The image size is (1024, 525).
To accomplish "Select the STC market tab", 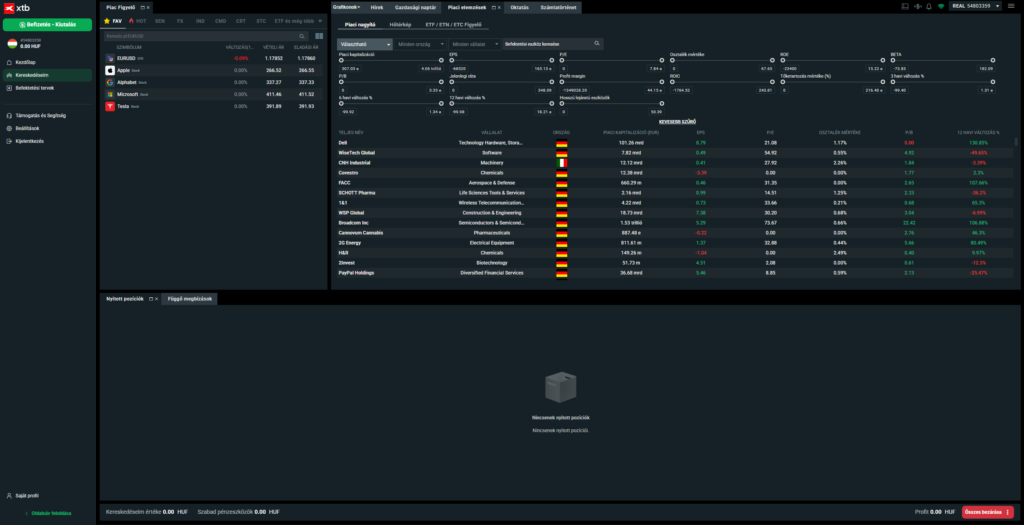I will [x=261, y=21].
